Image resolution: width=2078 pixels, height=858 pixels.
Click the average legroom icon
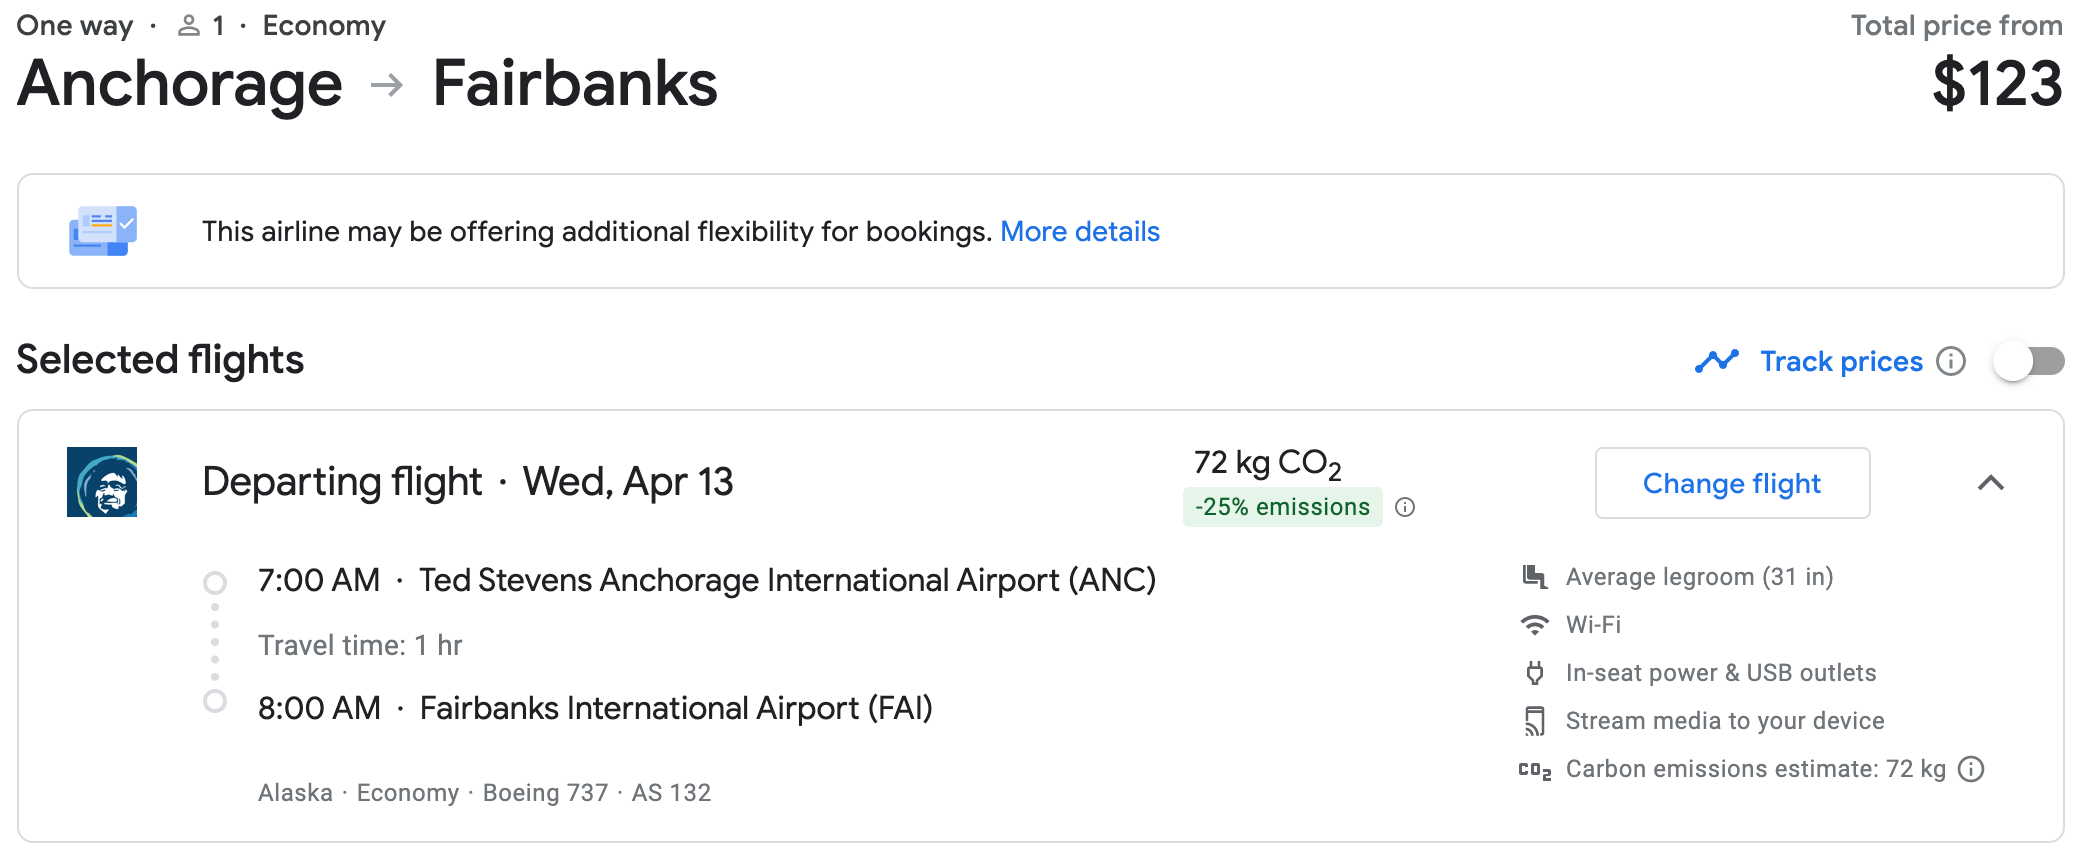click(x=1535, y=576)
